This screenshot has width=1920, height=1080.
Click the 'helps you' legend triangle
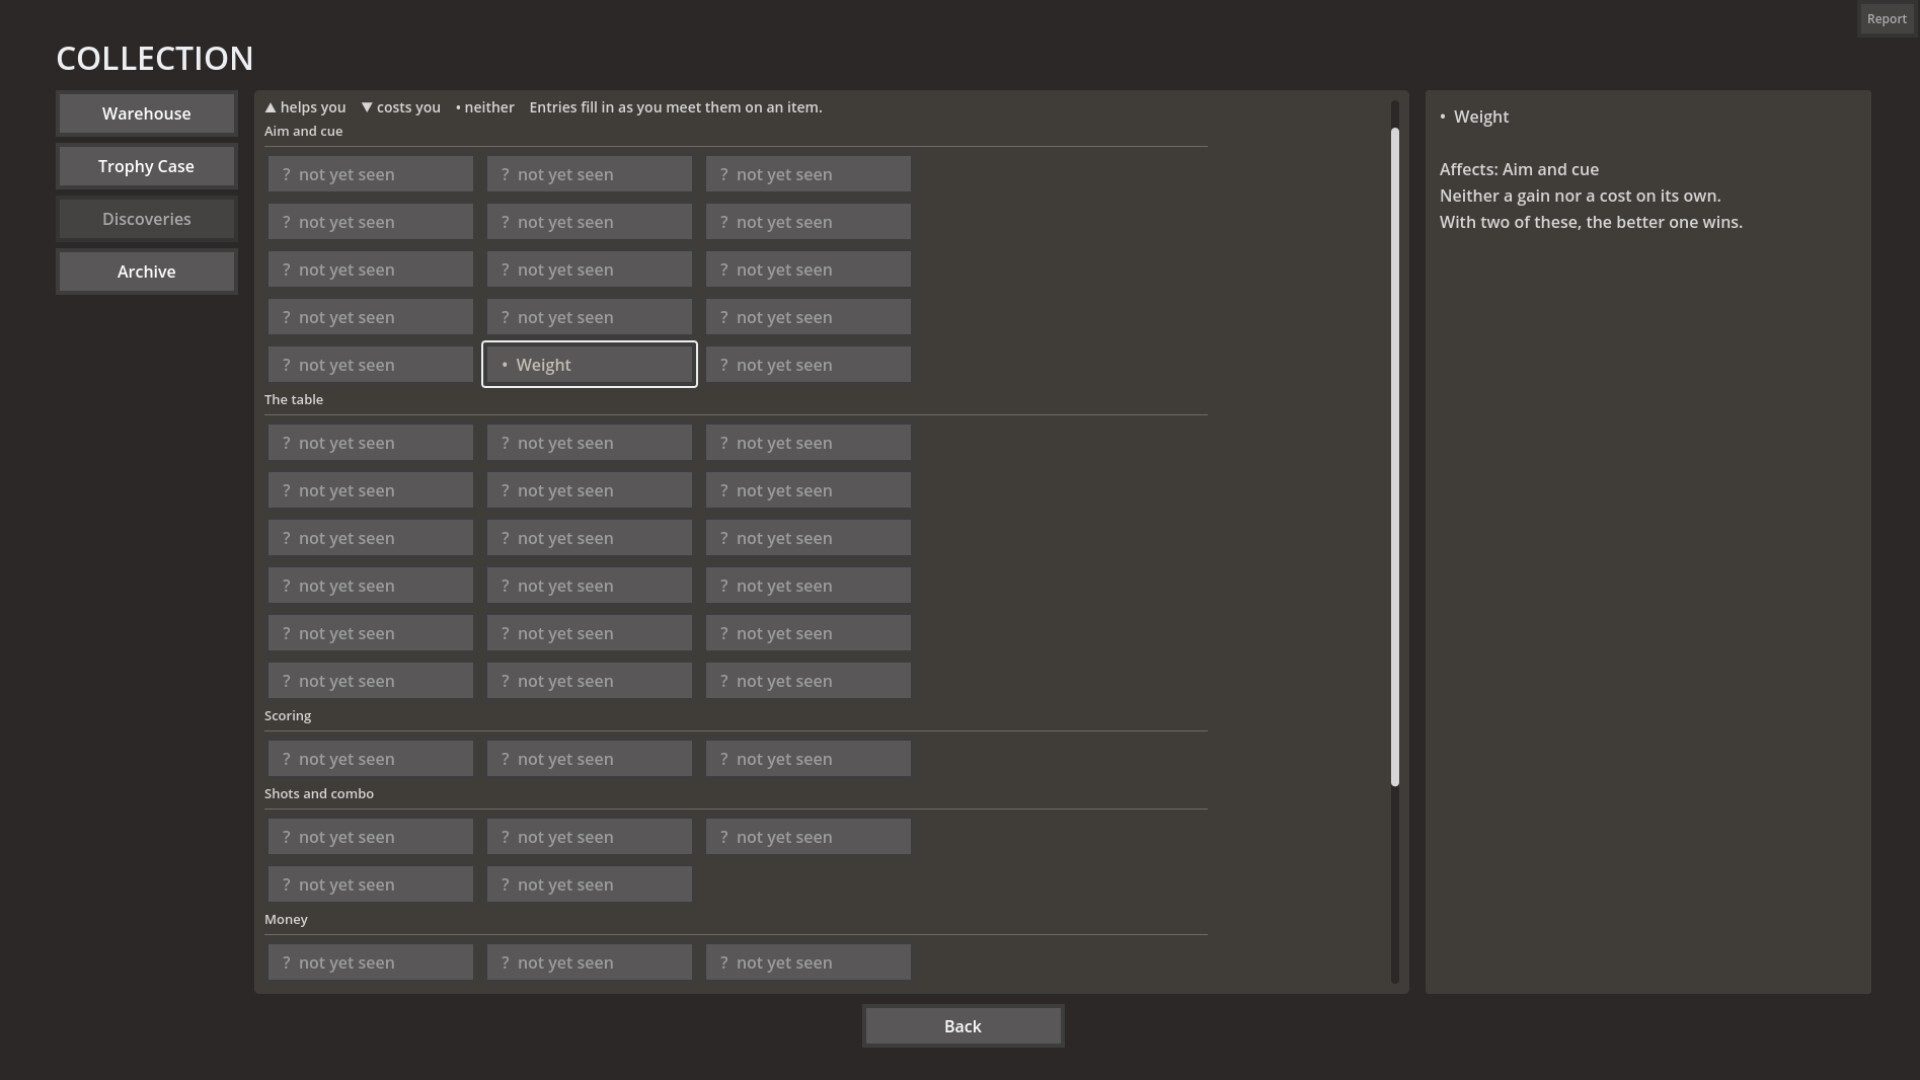270,107
